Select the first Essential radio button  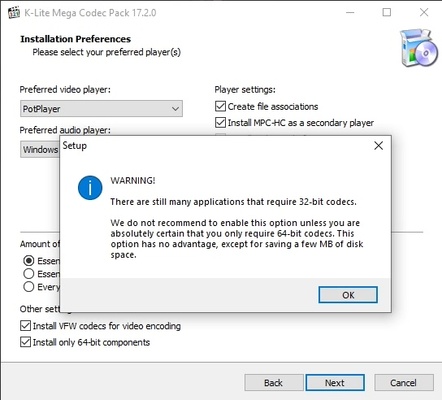[29, 260]
